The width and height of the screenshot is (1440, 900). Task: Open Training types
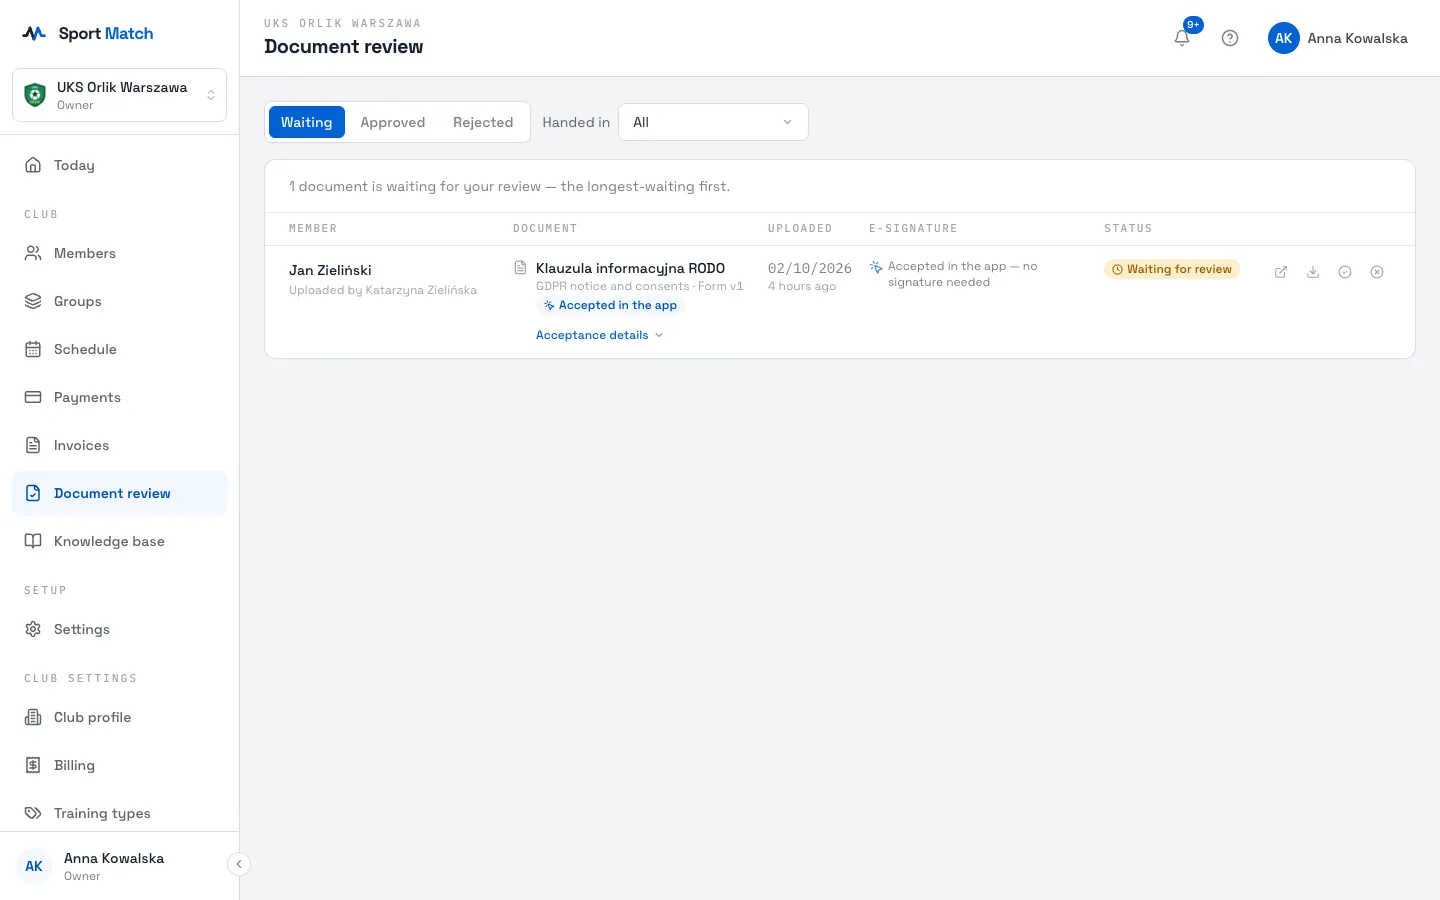pyautogui.click(x=120, y=813)
